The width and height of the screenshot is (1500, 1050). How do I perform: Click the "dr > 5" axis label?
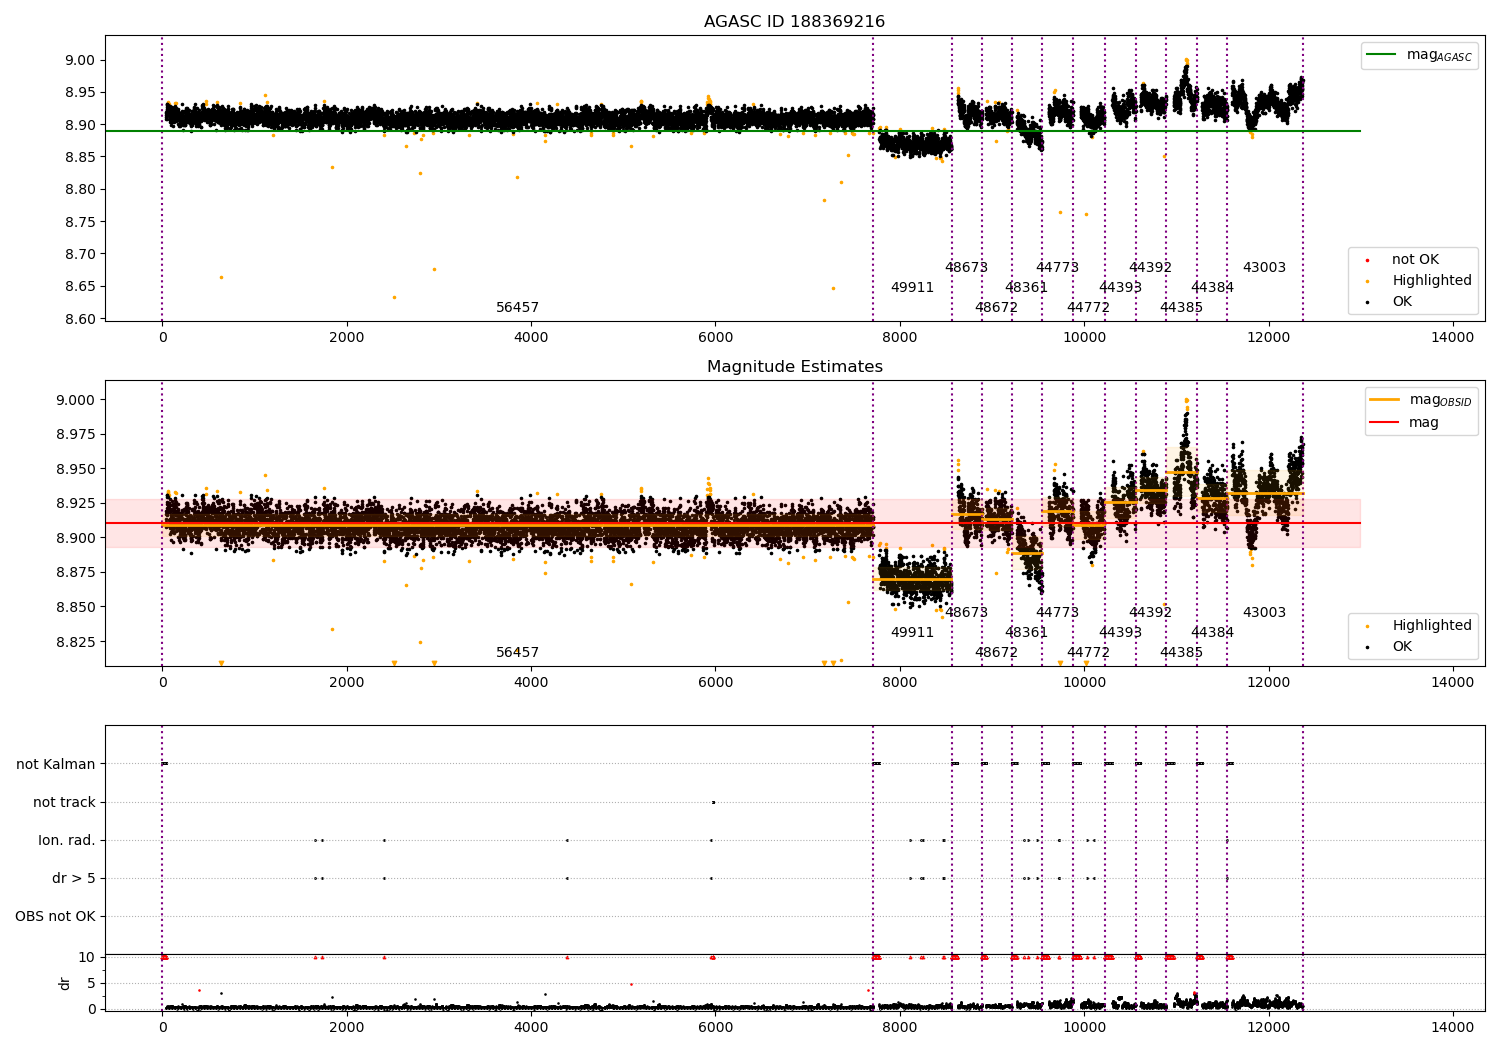tap(74, 878)
